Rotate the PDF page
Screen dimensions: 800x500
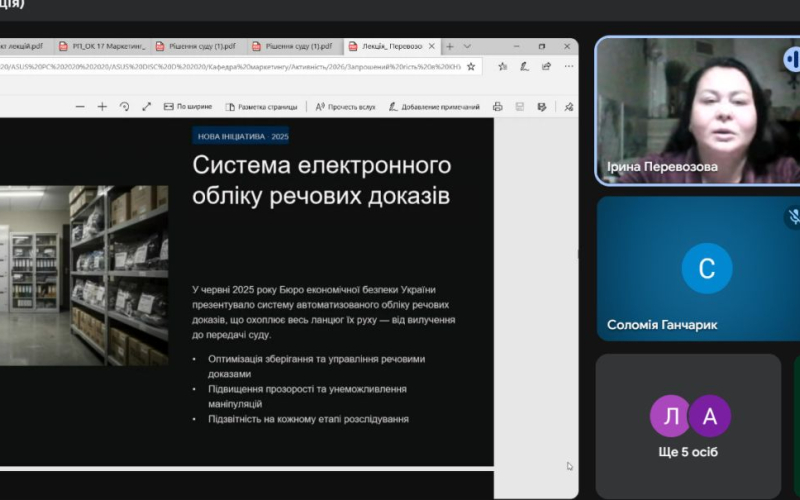coord(124,107)
